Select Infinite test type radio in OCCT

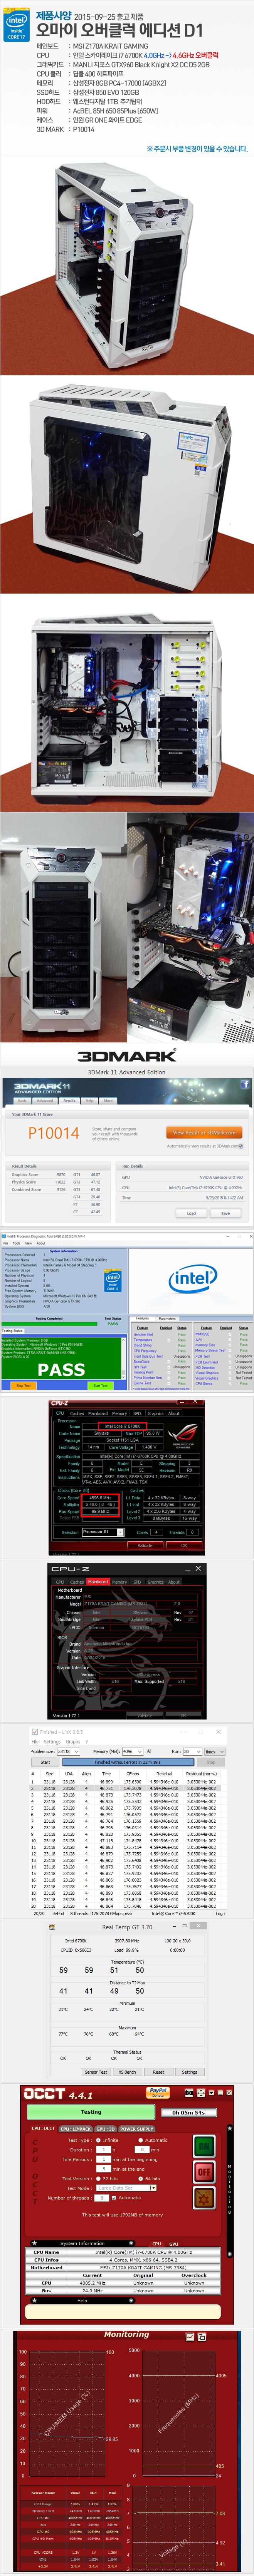click(x=97, y=2140)
